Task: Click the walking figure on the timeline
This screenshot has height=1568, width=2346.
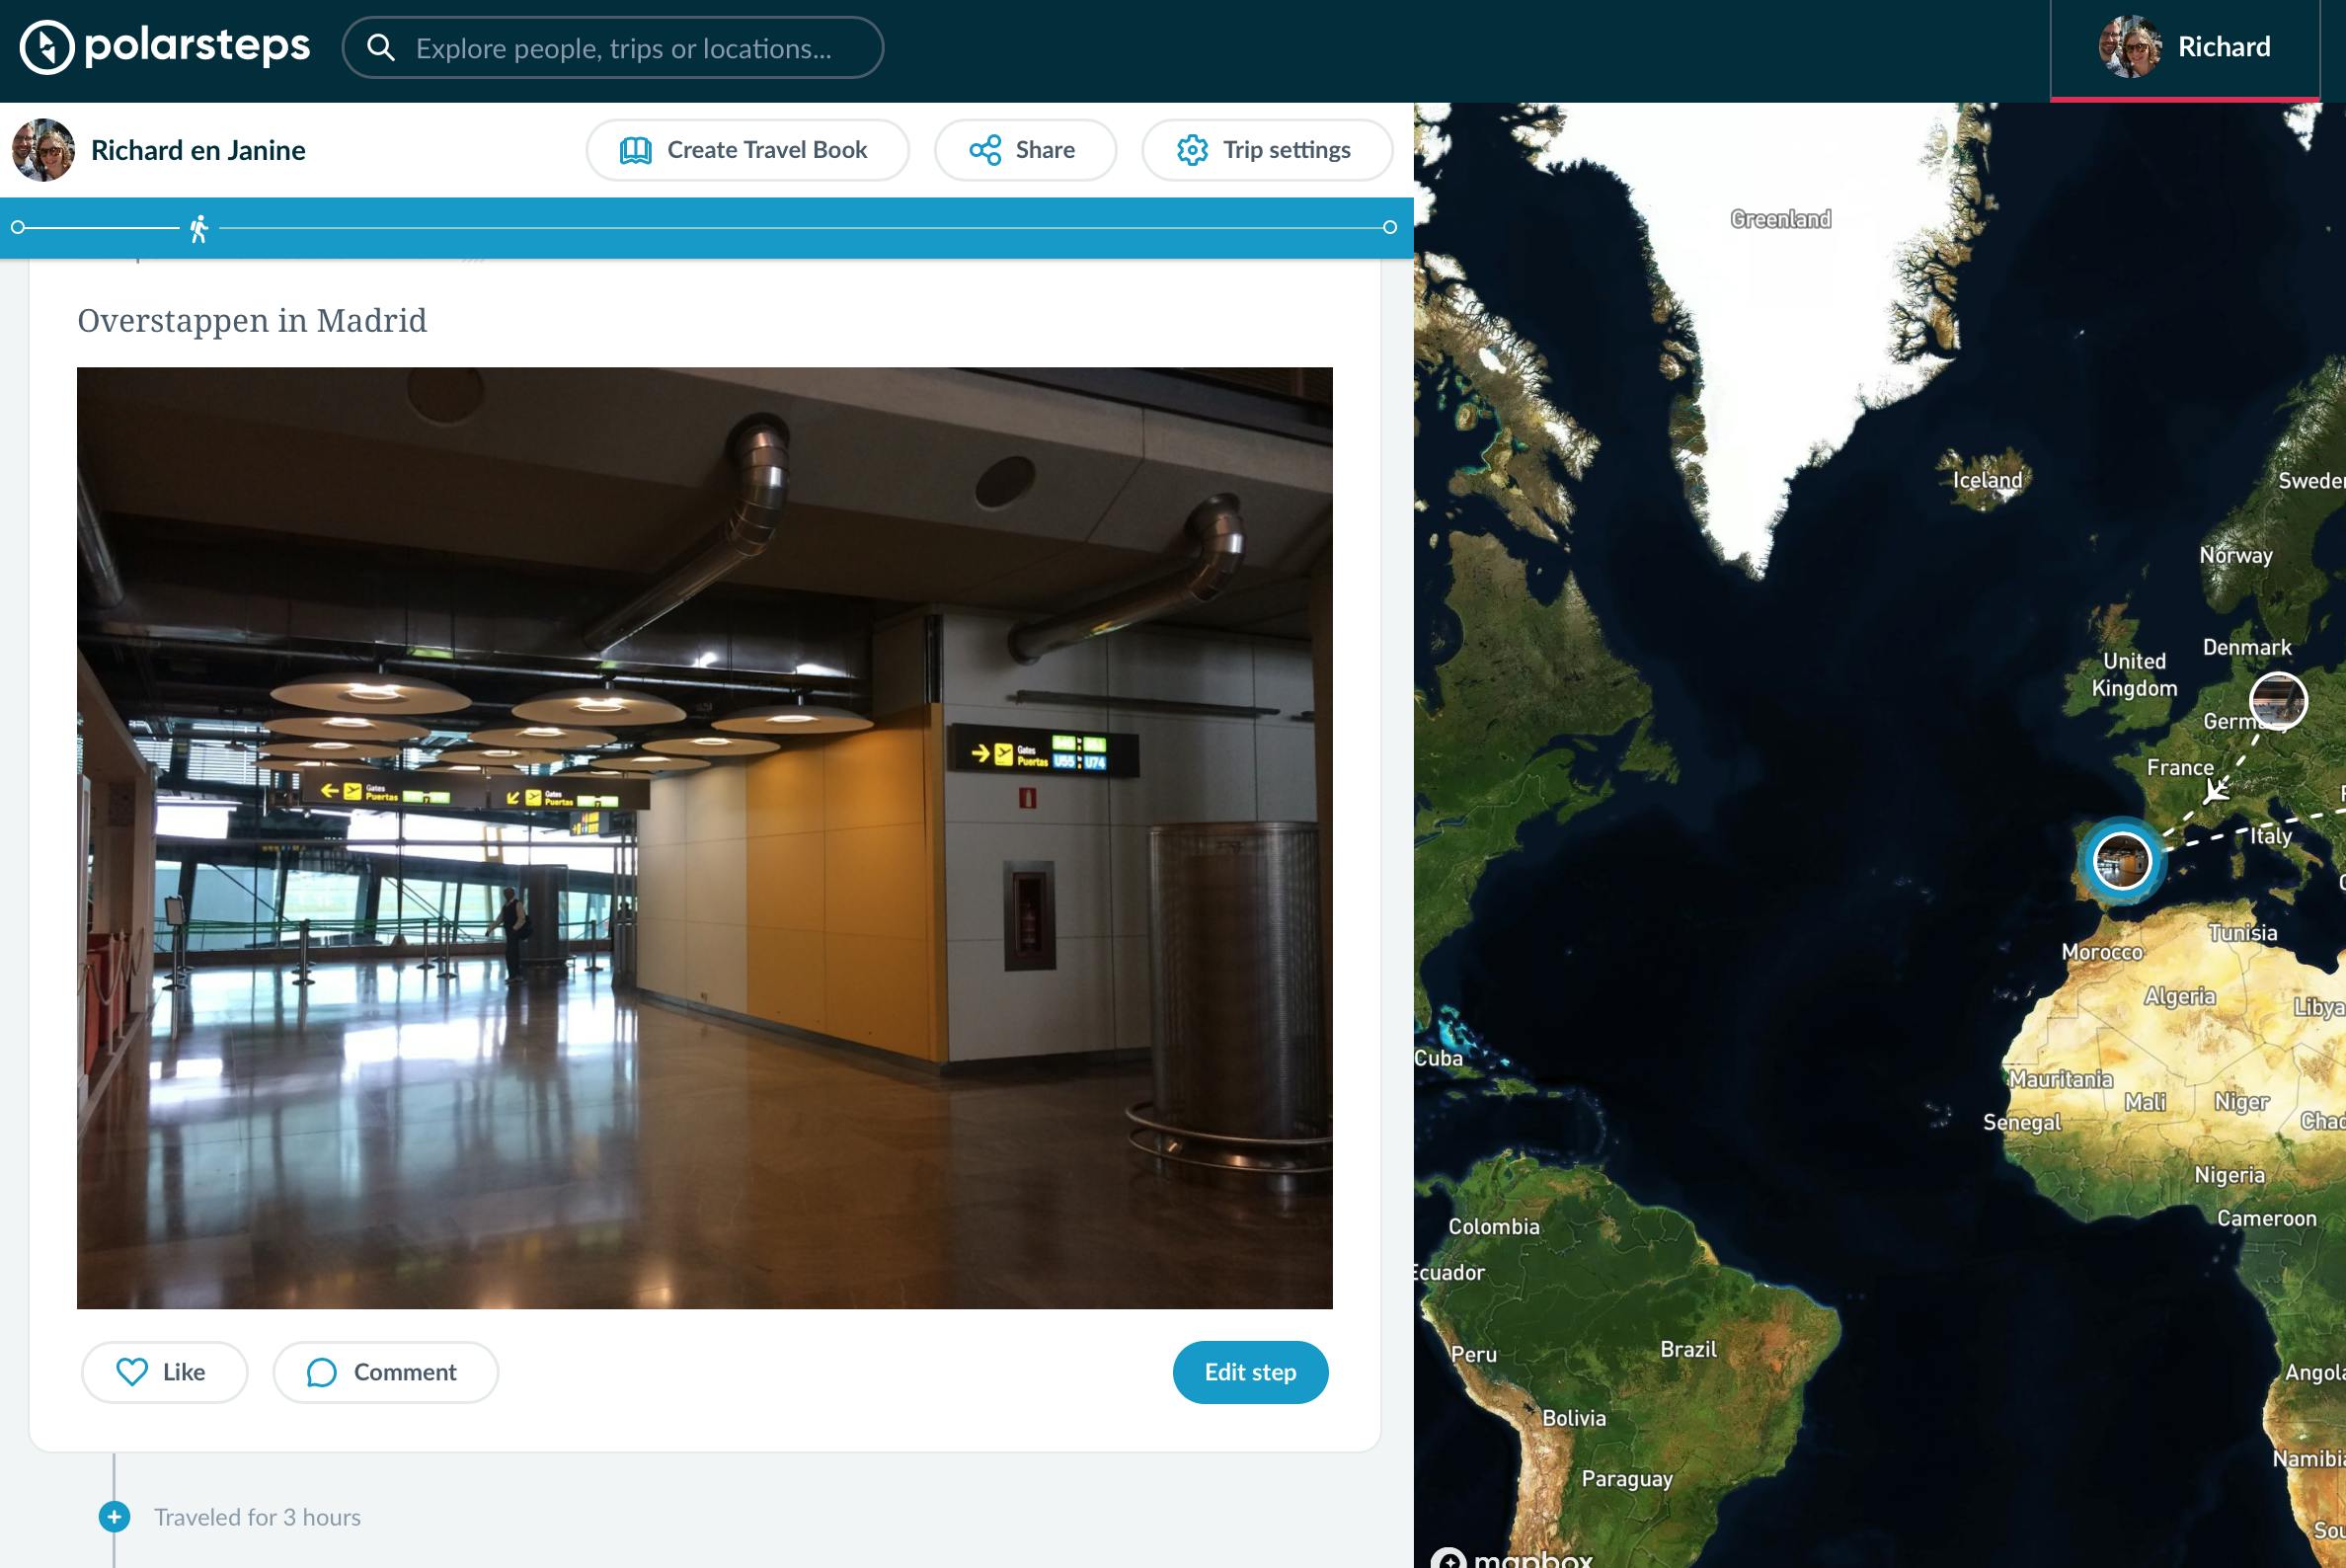Action: click(199, 229)
